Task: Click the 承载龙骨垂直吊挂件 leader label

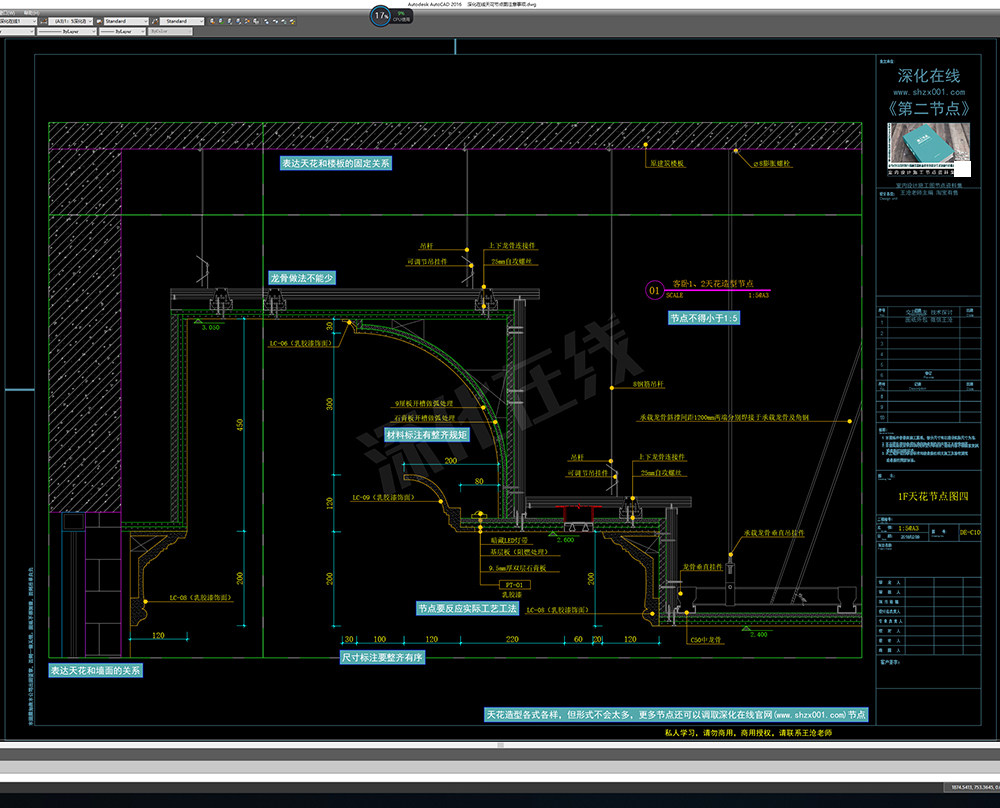Action: pyautogui.click(x=774, y=533)
